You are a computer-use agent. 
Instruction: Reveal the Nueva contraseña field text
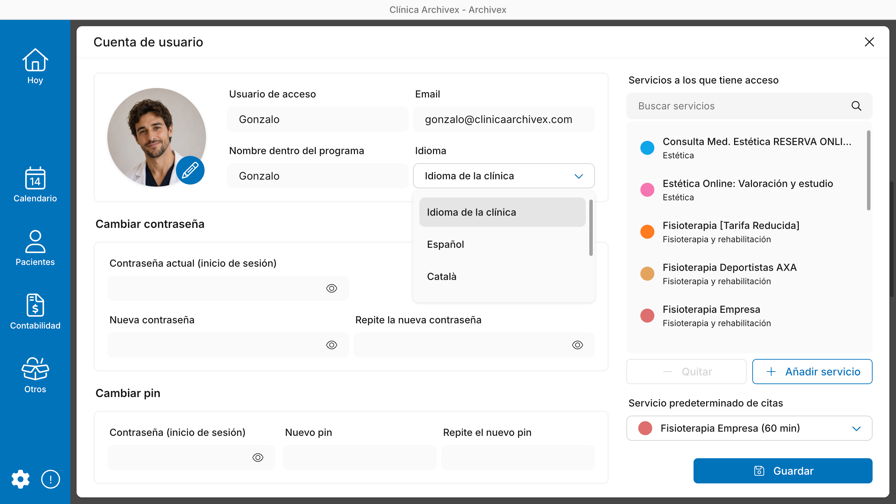point(331,345)
